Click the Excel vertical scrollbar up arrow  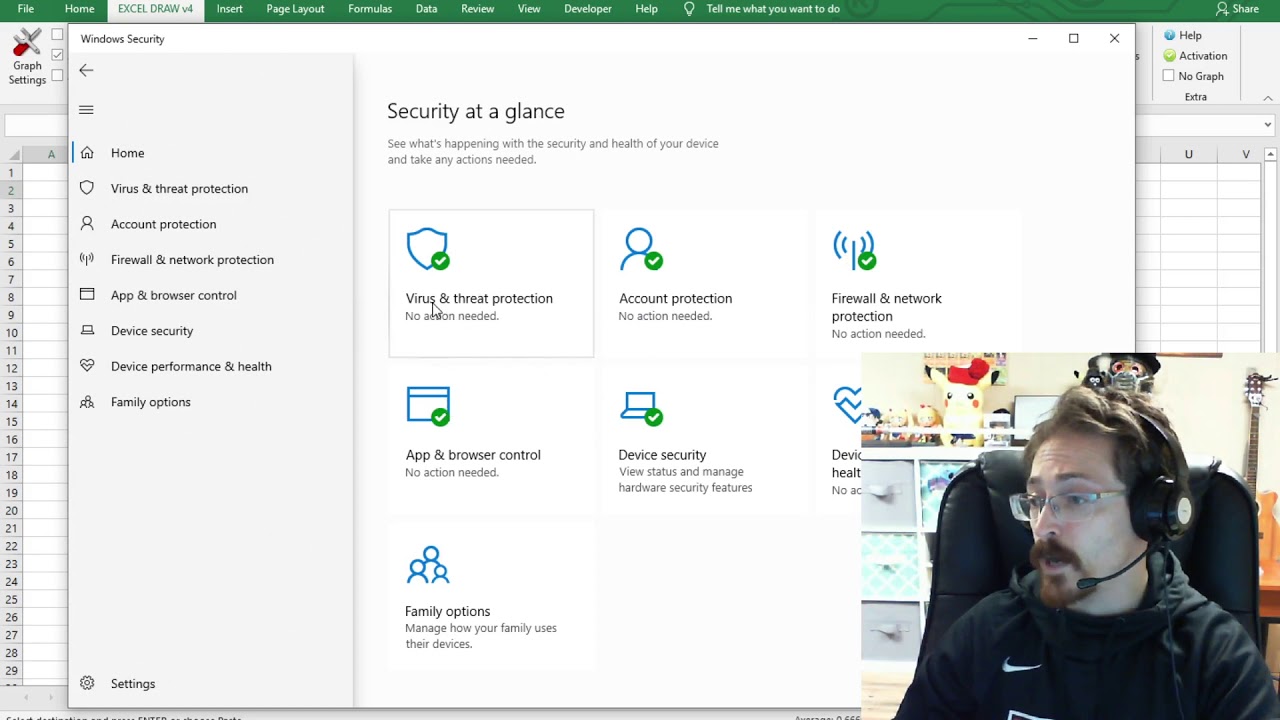click(1271, 154)
